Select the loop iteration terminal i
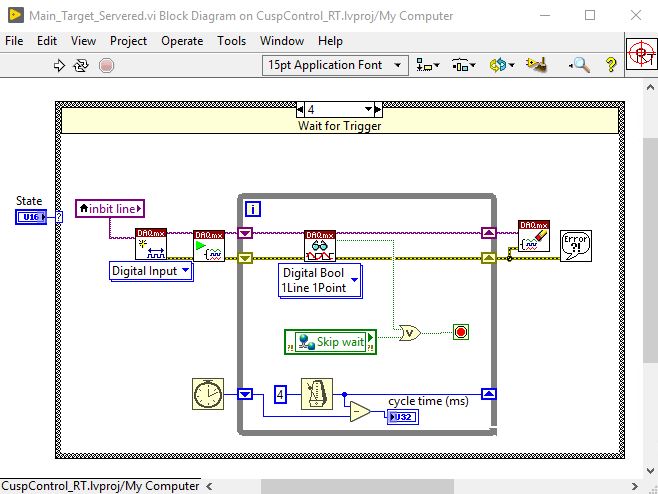This screenshot has width=658, height=494. point(253,209)
